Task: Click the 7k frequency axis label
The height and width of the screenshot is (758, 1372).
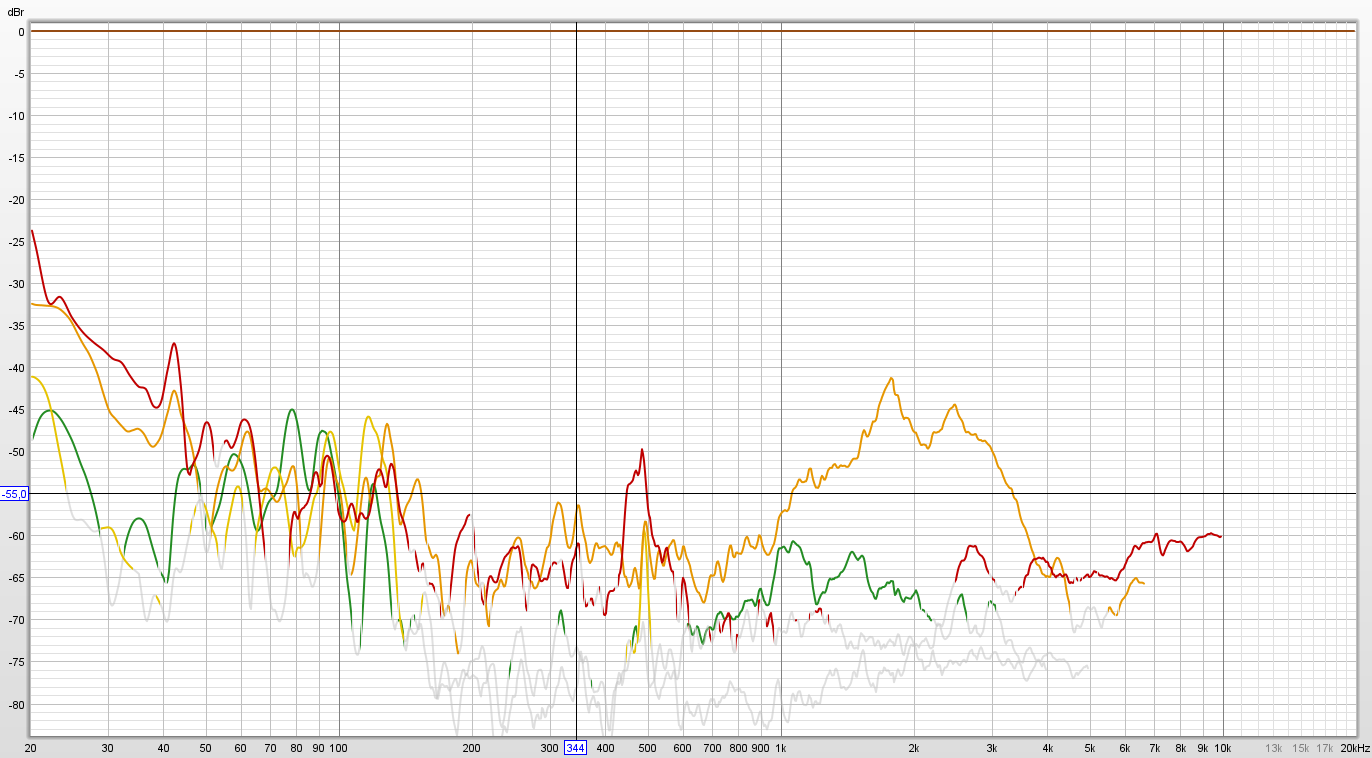Action: pyautogui.click(x=1155, y=748)
